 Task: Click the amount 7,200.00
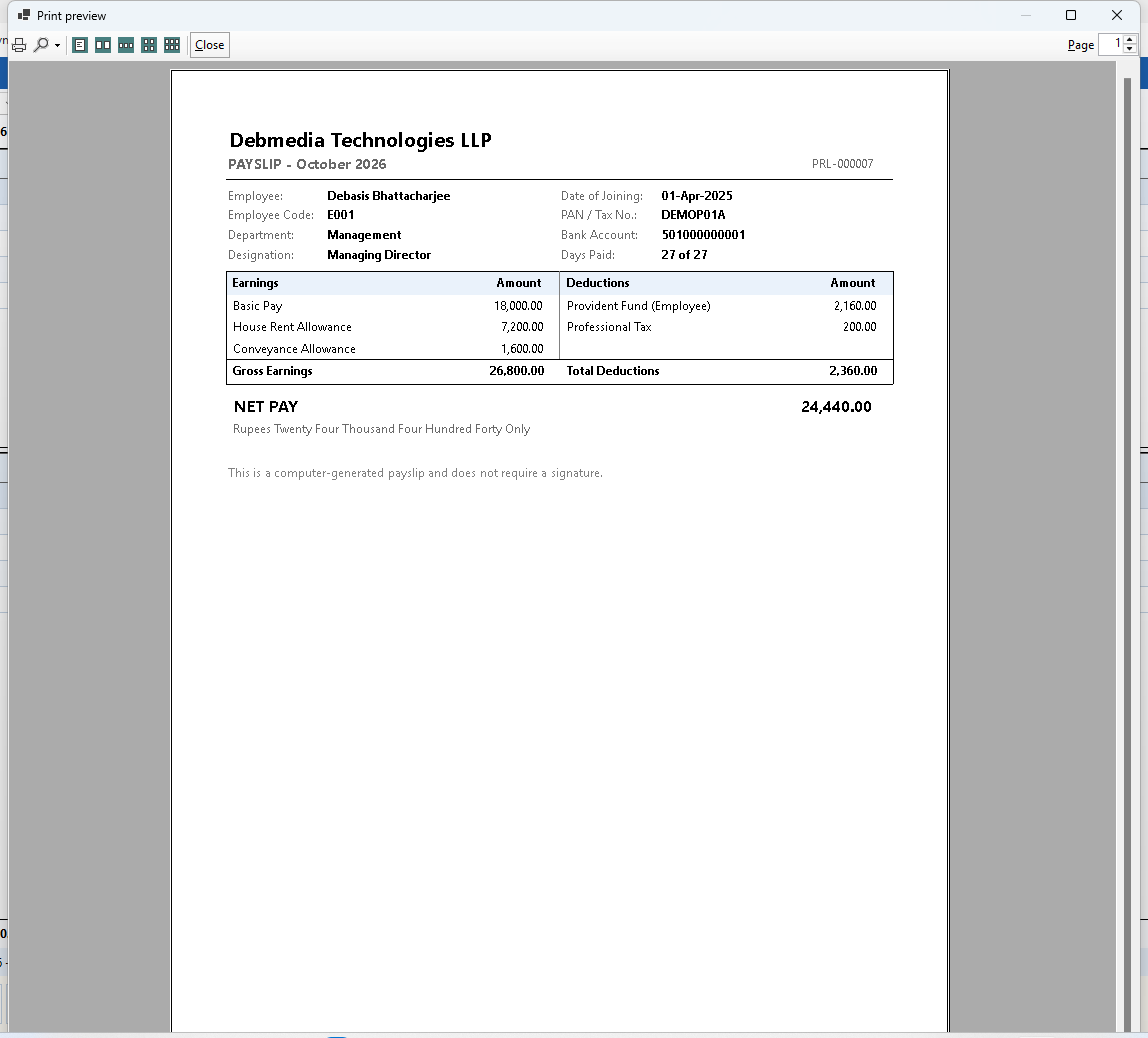pyautogui.click(x=521, y=327)
